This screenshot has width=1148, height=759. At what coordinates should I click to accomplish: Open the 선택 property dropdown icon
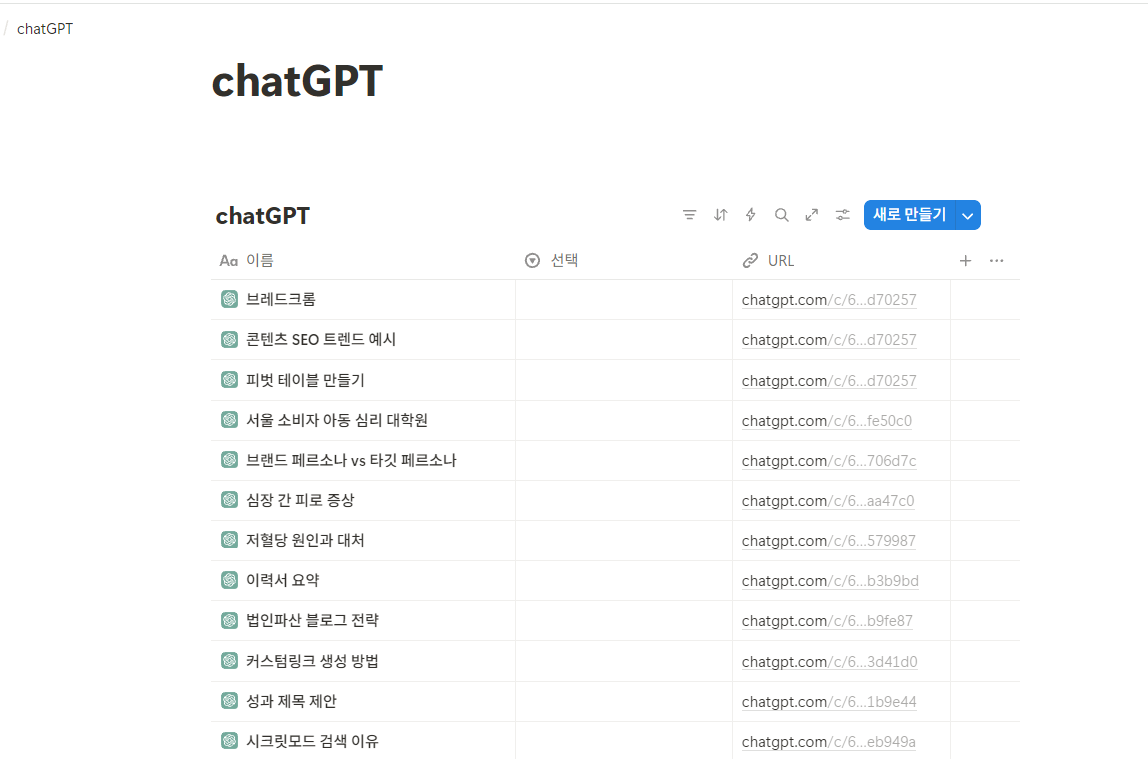(532, 260)
